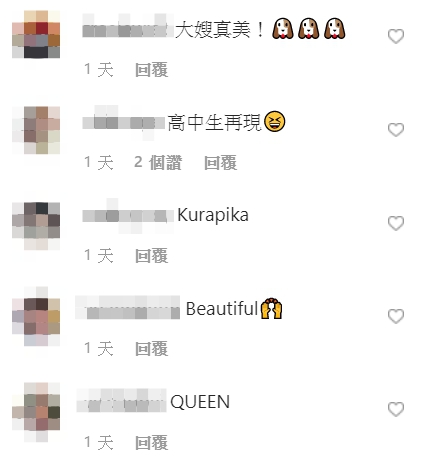Open avatar of the 大嫂真美 commenter
Viewport: 423px width, 468px height.
pos(36,34)
